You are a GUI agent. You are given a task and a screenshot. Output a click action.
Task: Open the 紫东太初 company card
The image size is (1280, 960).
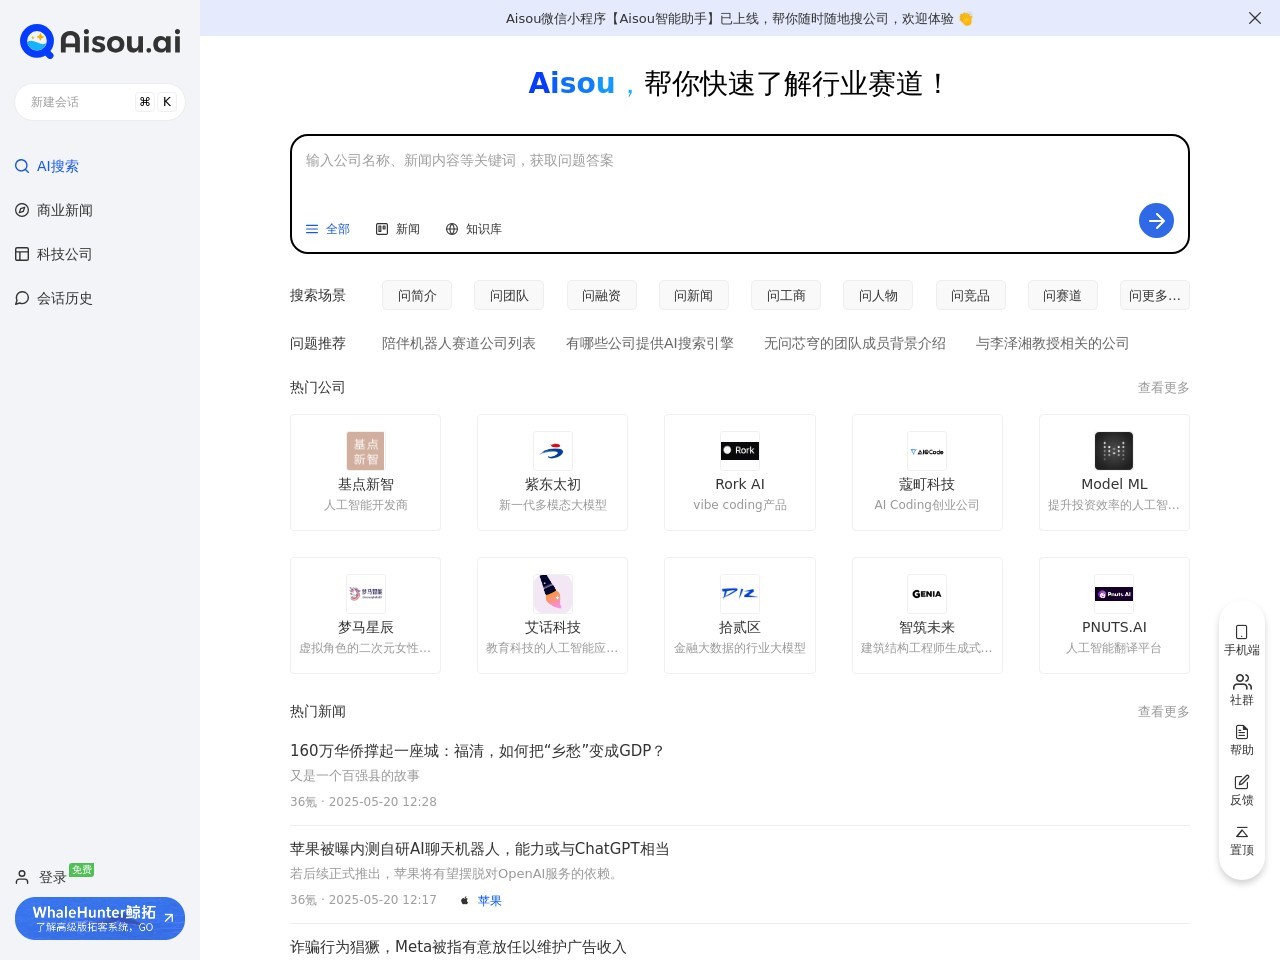point(553,472)
